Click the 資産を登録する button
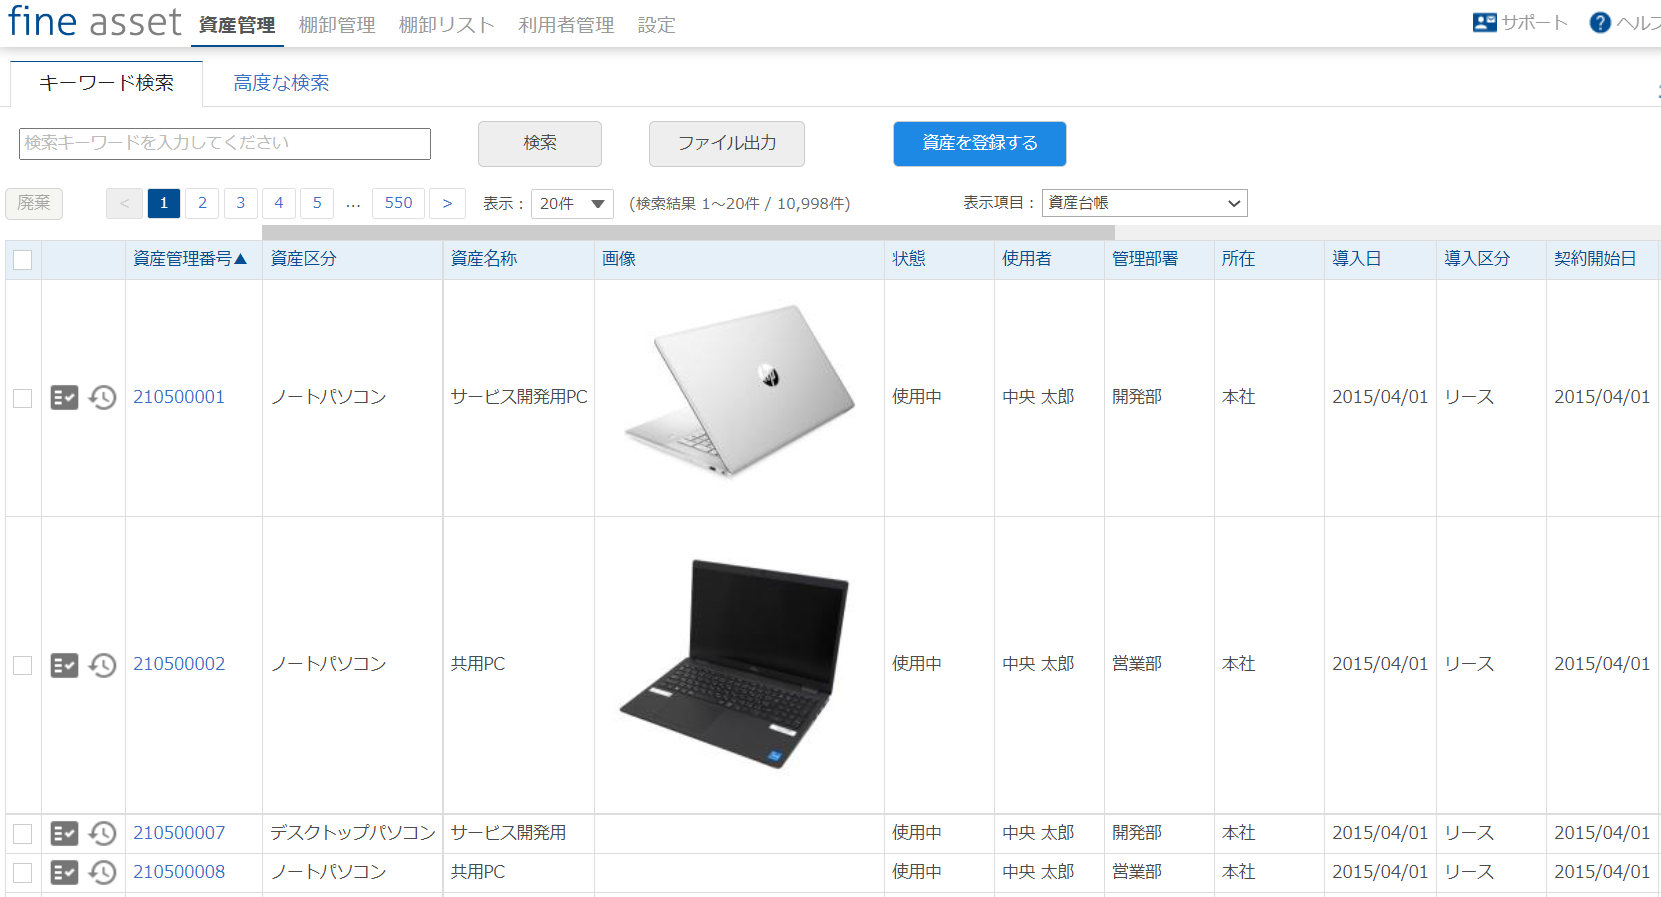1661x897 pixels. [x=980, y=143]
